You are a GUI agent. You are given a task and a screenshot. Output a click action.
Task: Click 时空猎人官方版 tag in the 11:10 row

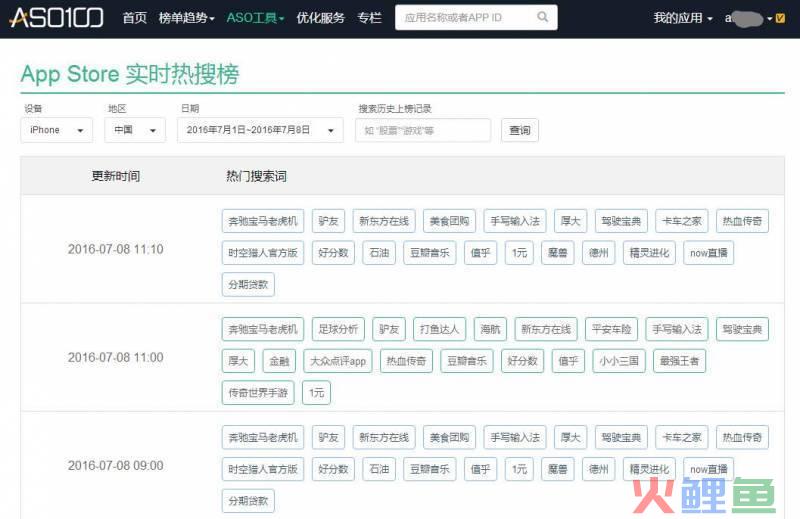263,253
